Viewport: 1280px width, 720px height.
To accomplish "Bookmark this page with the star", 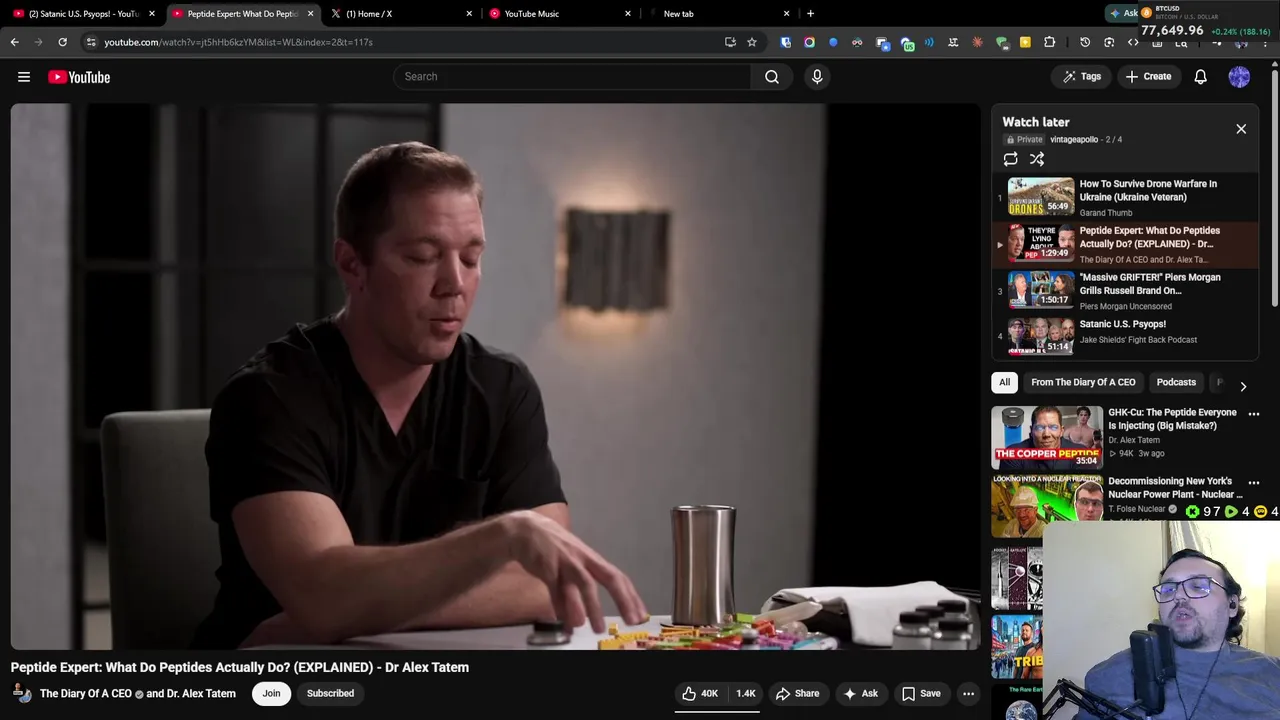I will pyautogui.click(x=752, y=42).
